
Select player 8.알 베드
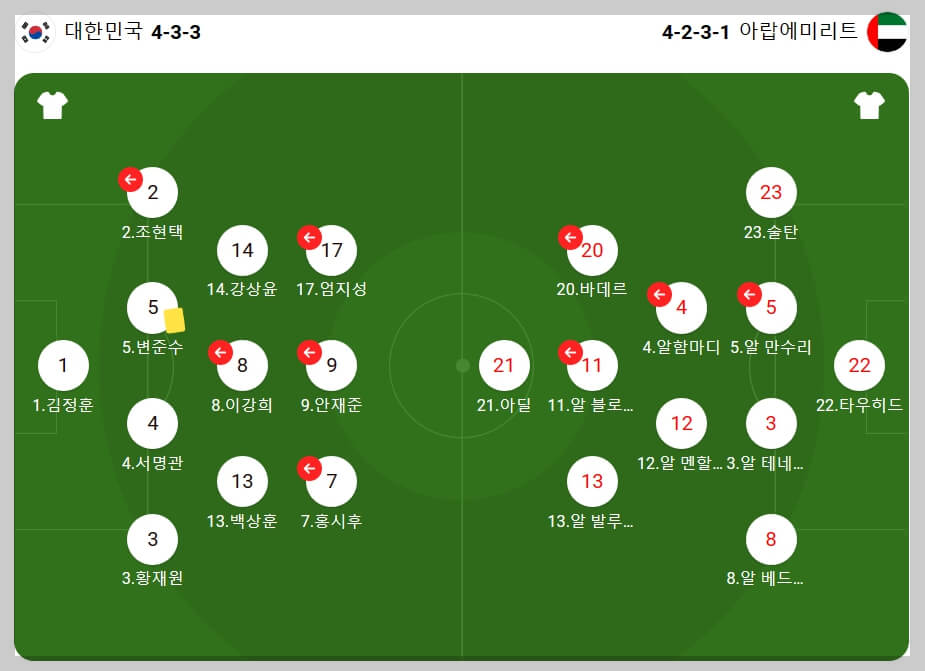coord(771,537)
